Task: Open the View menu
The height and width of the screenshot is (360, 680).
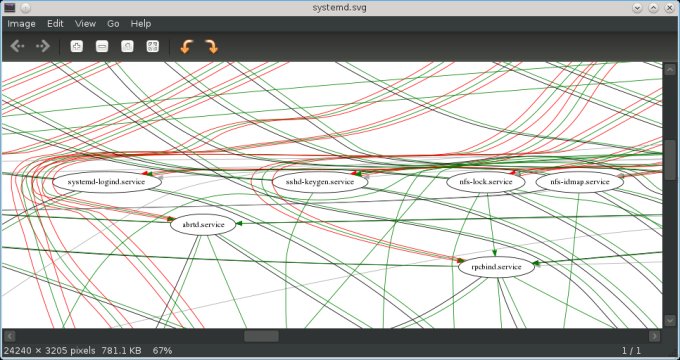Action: (85, 24)
